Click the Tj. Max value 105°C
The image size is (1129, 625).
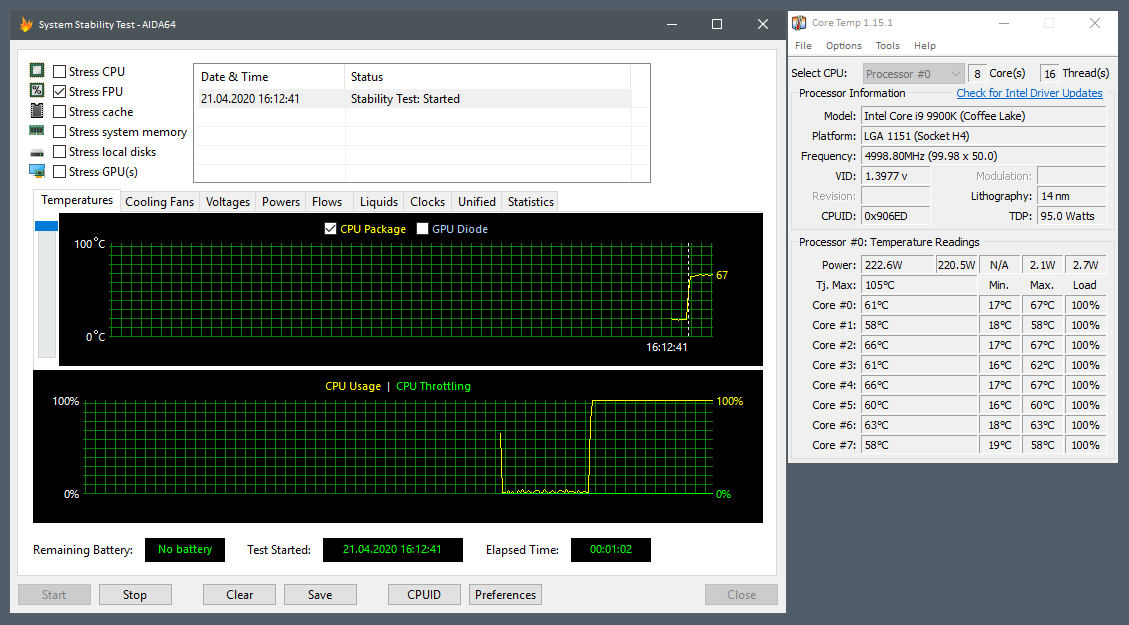[919, 285]
